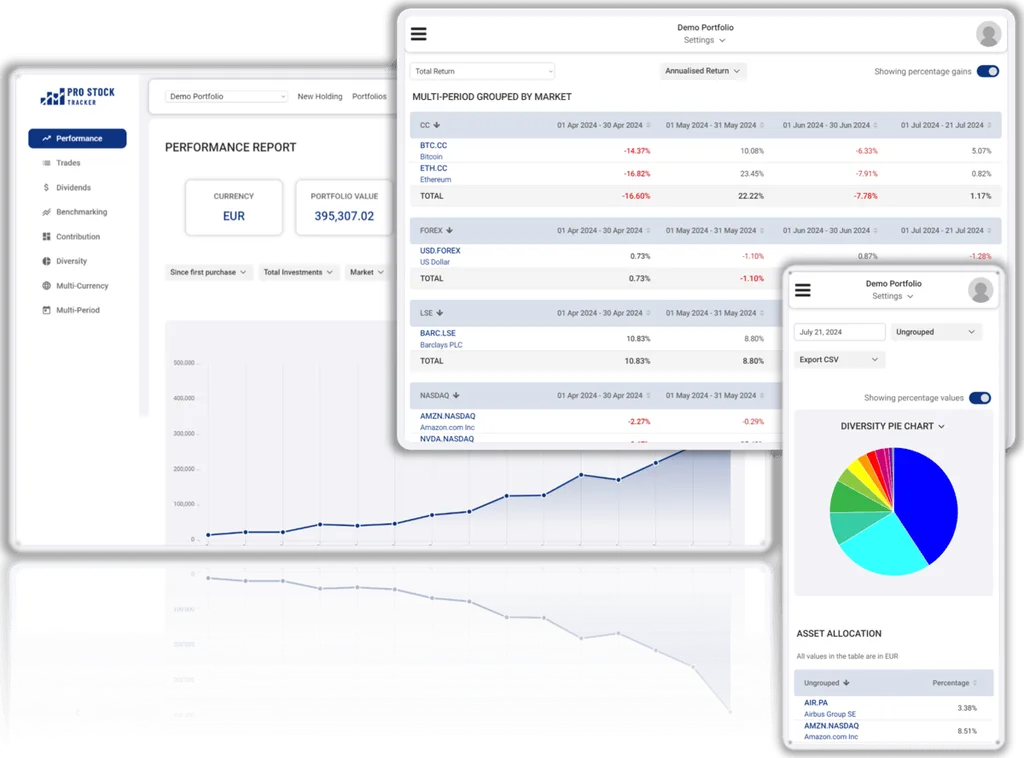Click Portfolios link in top bar
The image size is (1024, 758).
point(369,97)
